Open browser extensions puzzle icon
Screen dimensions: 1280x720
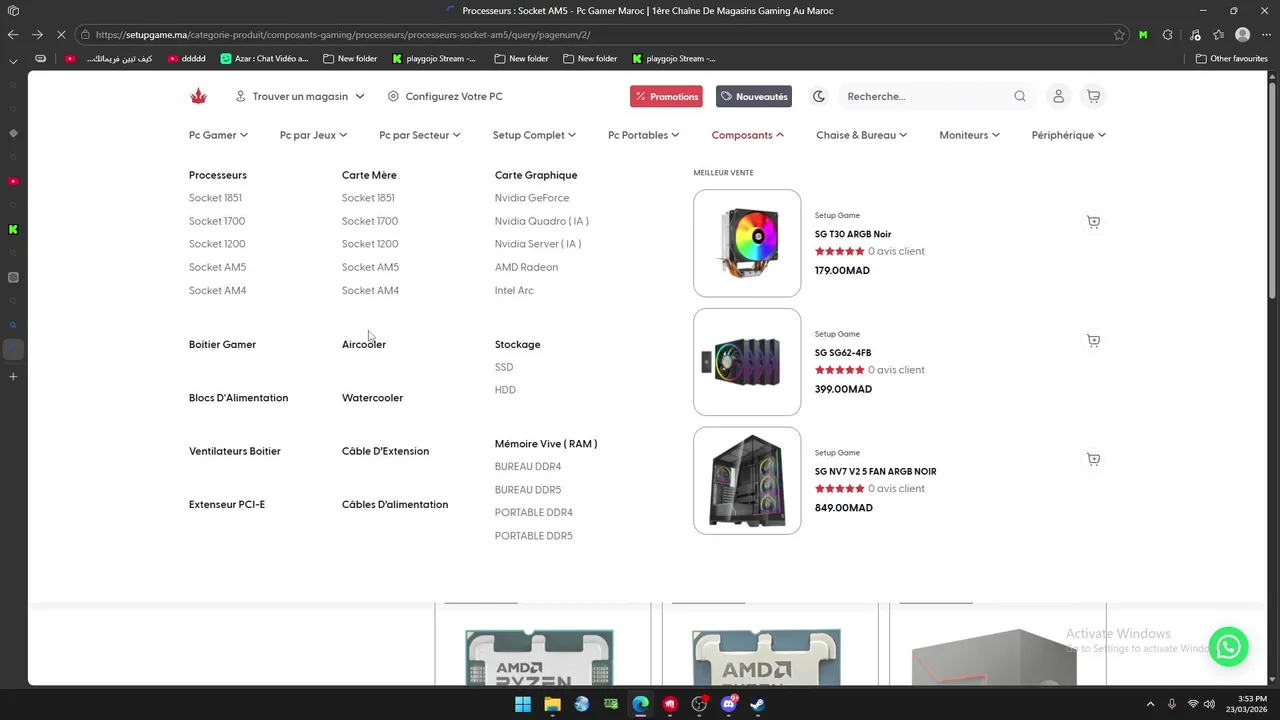point(1167,34)
